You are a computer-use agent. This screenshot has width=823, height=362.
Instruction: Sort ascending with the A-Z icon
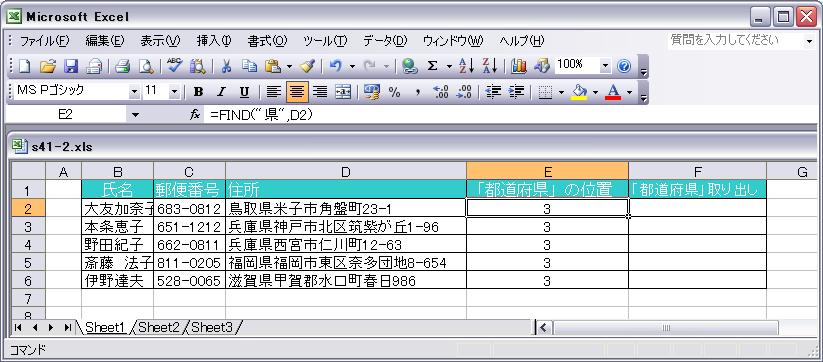click(466, 66)
